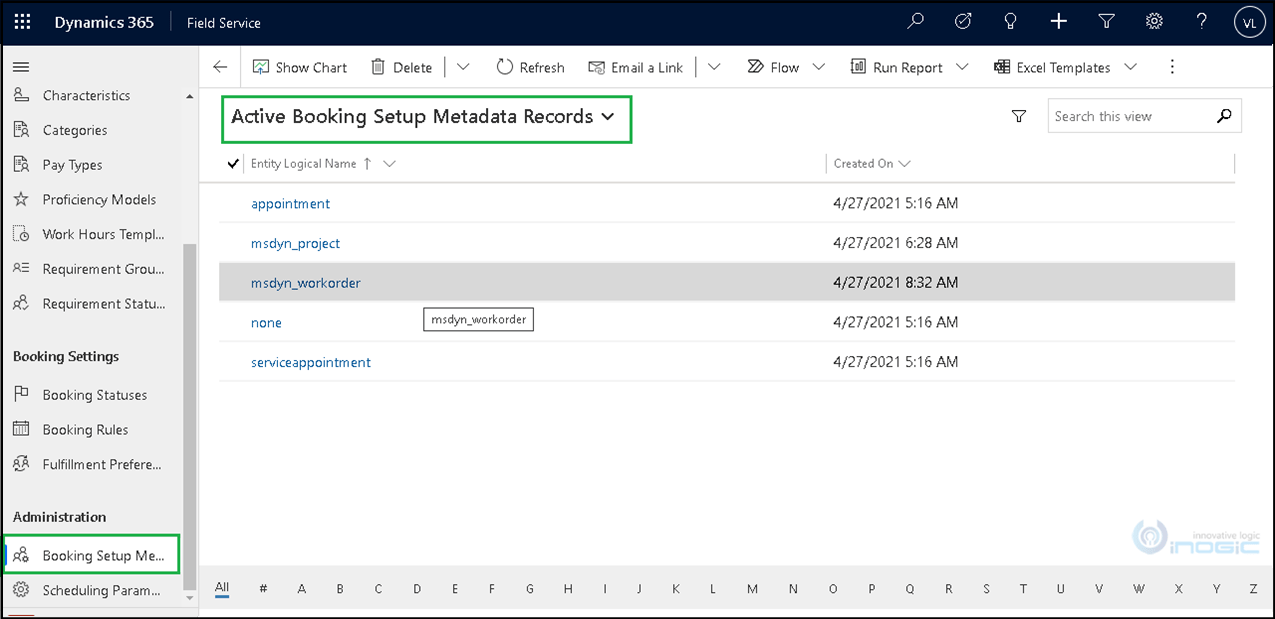The height and width of the screenshot is (619, 1275).
Task: Click the search magnifier in top bar
Action: coord(915,21)
